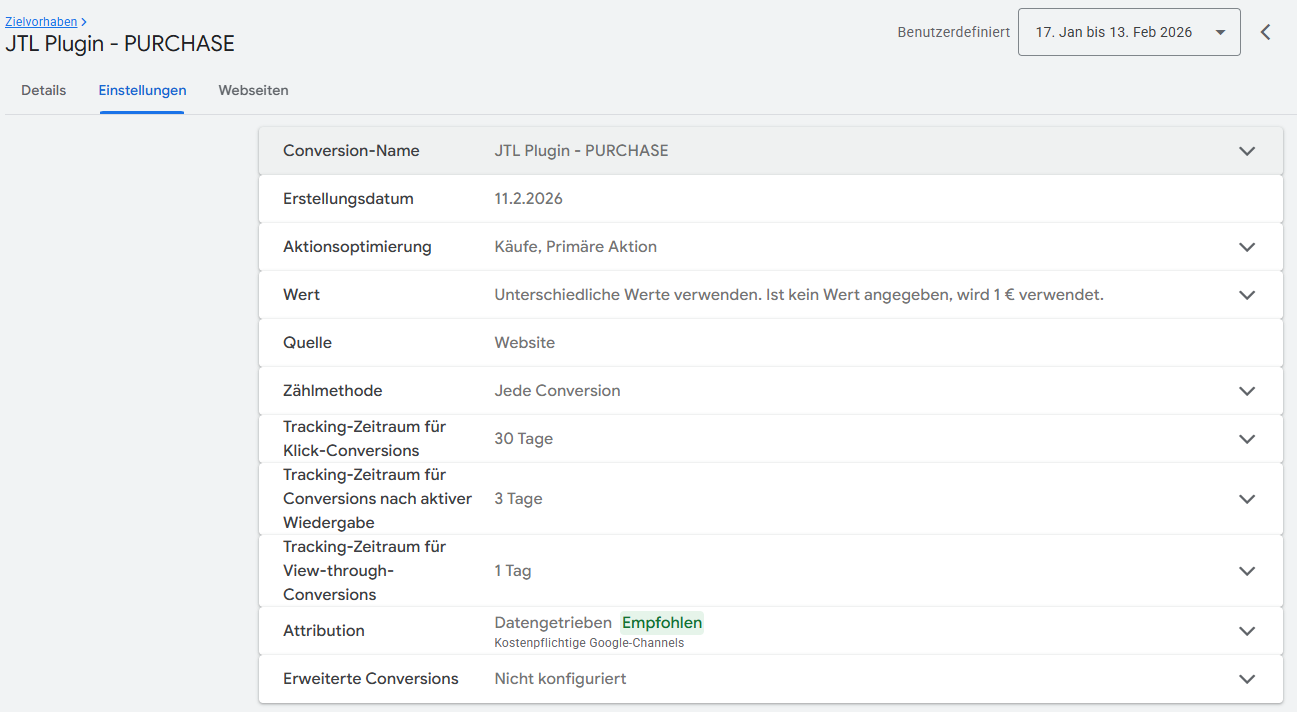Expand the Aktionsoptimierung row chevron

[x=1247, y=247]
